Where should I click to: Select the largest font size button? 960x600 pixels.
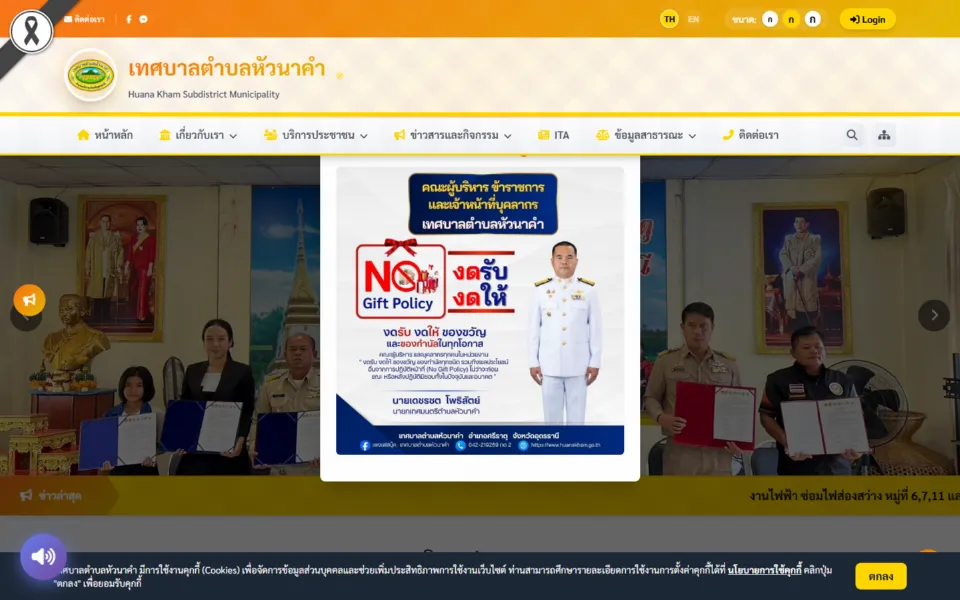812,19
